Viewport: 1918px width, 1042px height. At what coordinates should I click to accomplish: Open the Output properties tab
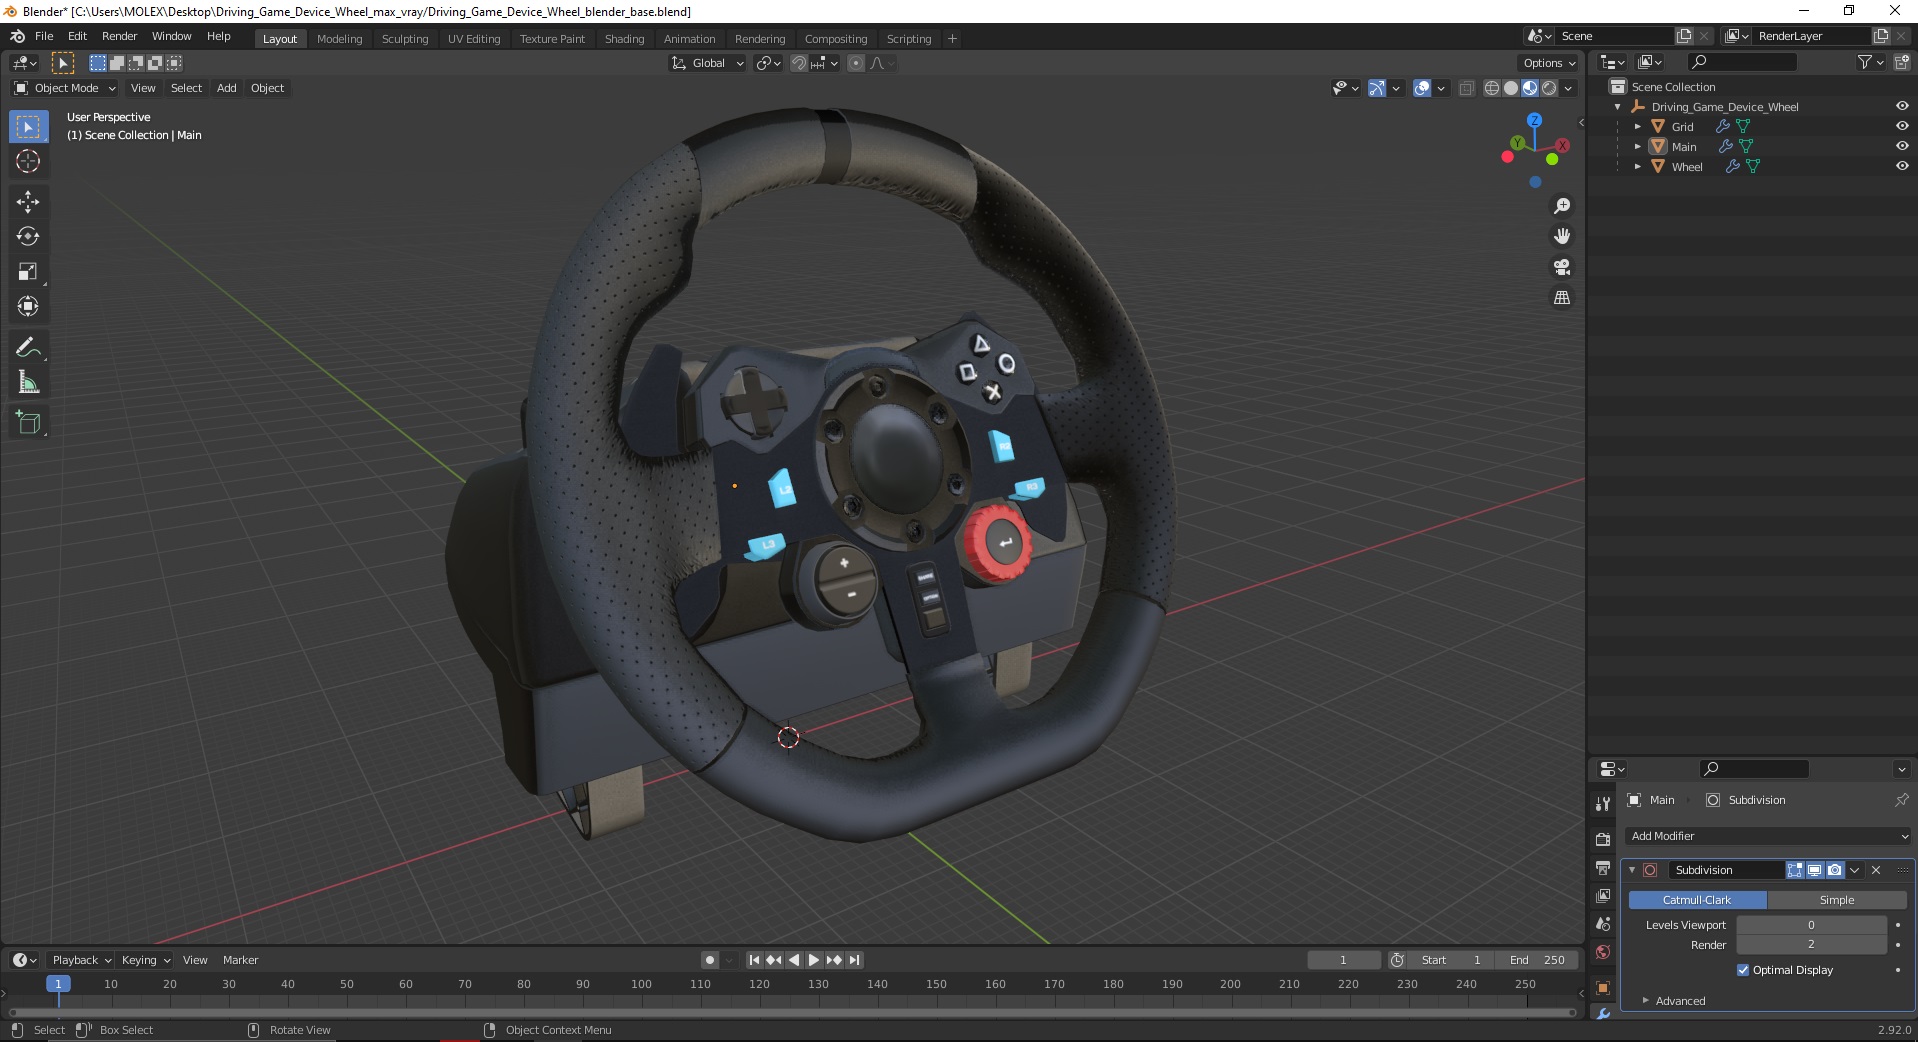pyautogui.click(x=1603, y=867)
